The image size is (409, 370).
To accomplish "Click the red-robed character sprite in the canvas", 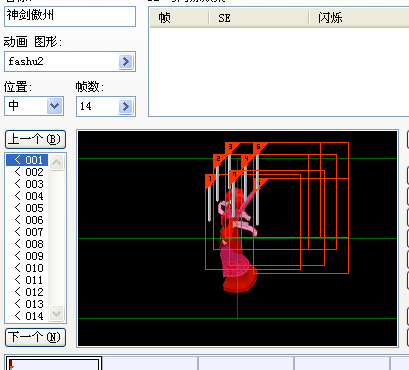I will point(239,240).
